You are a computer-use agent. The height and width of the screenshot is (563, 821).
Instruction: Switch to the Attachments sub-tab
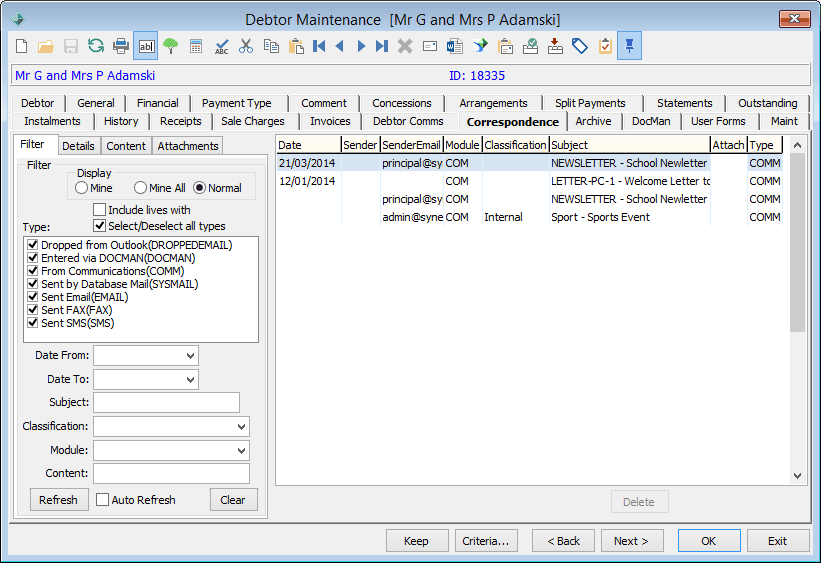(187, 146)
